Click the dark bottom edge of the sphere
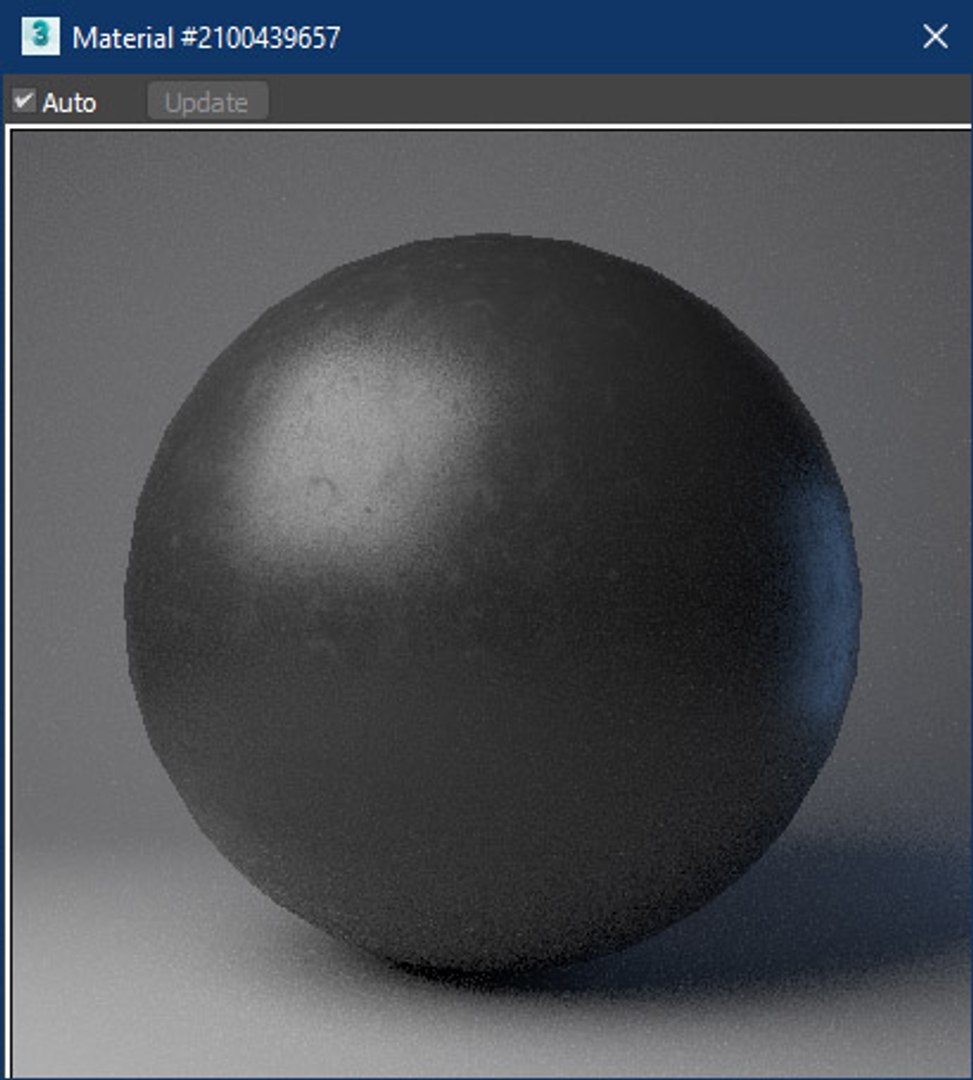The height and width of the screenshot is (1080, 973). pyautogui.click(x=482, y=954)
